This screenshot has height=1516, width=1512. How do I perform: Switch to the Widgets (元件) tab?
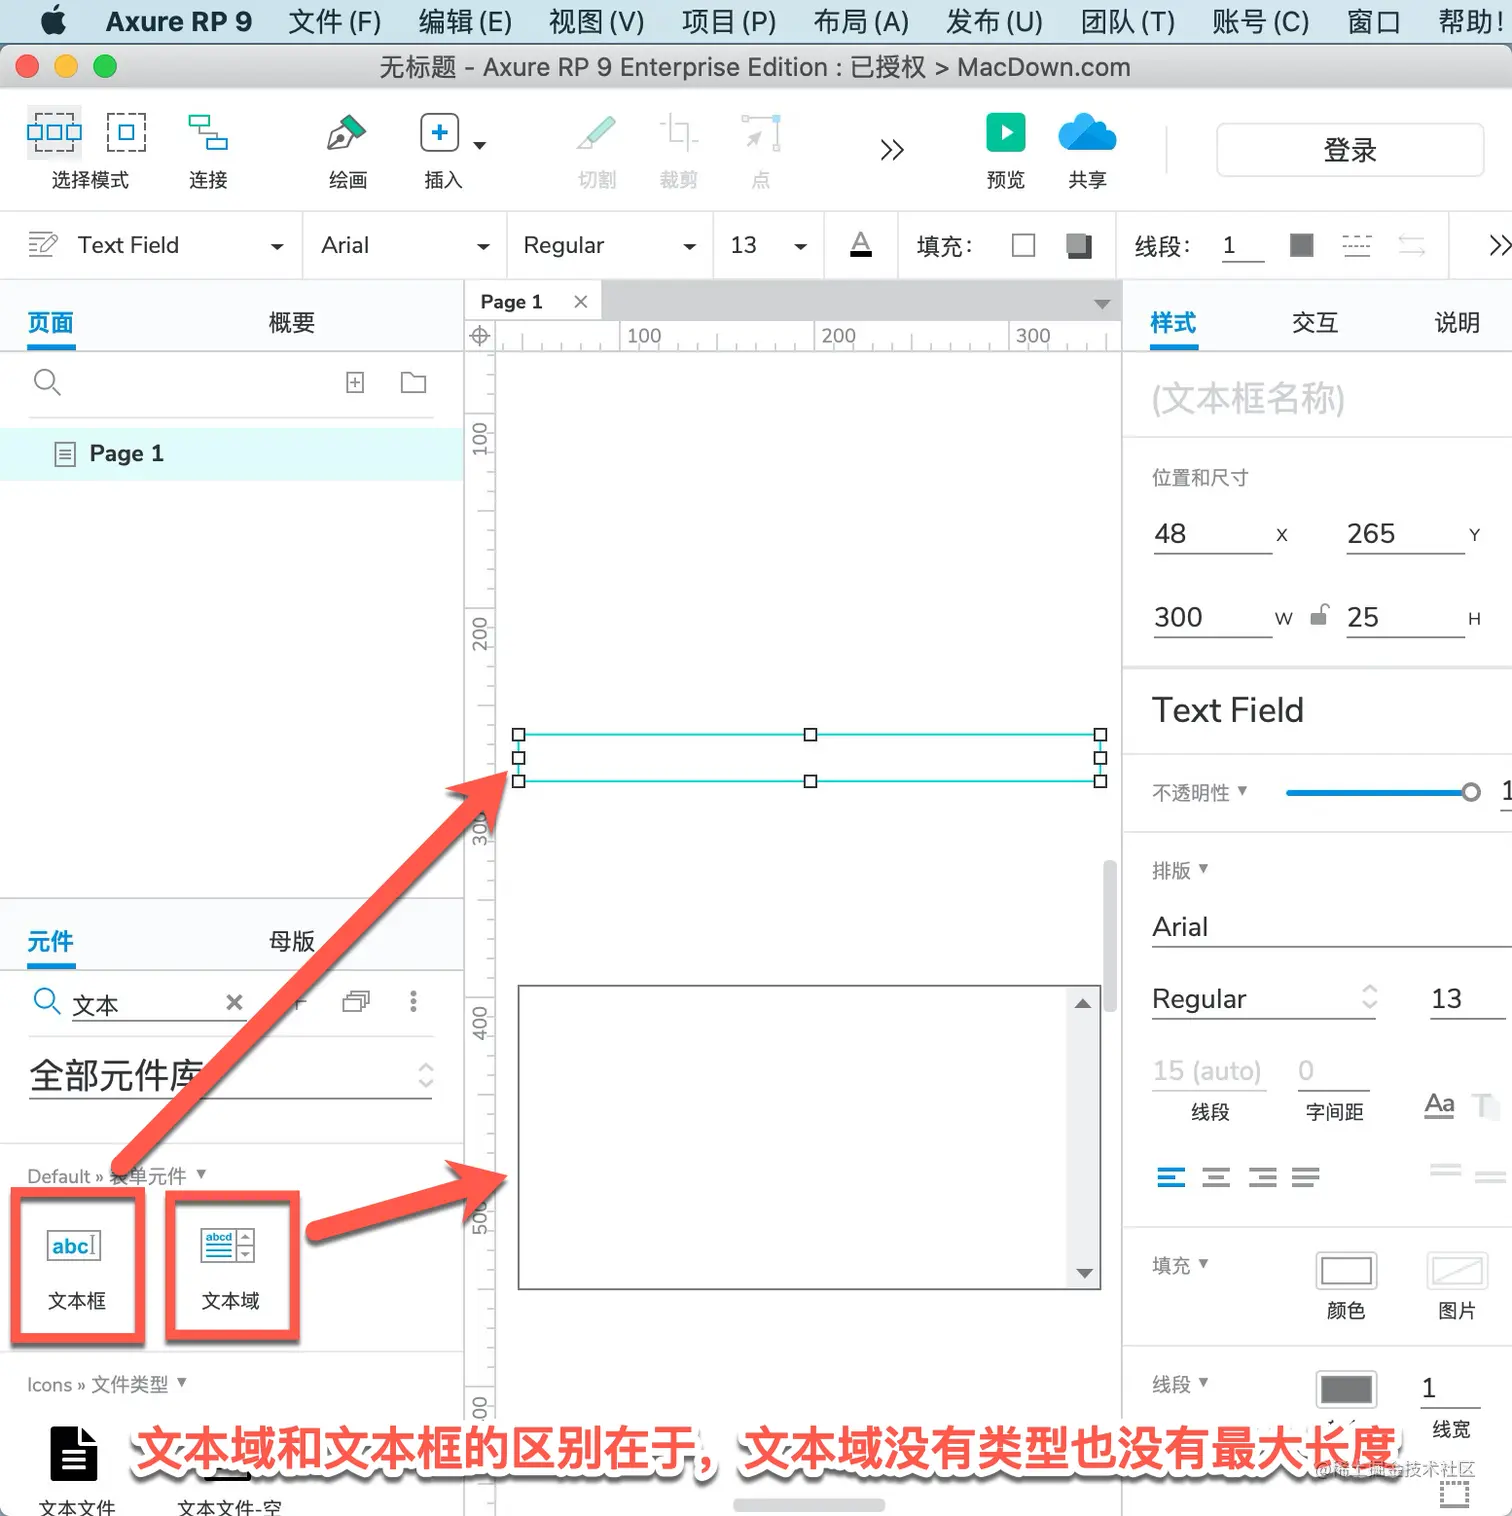coord(50,941)
